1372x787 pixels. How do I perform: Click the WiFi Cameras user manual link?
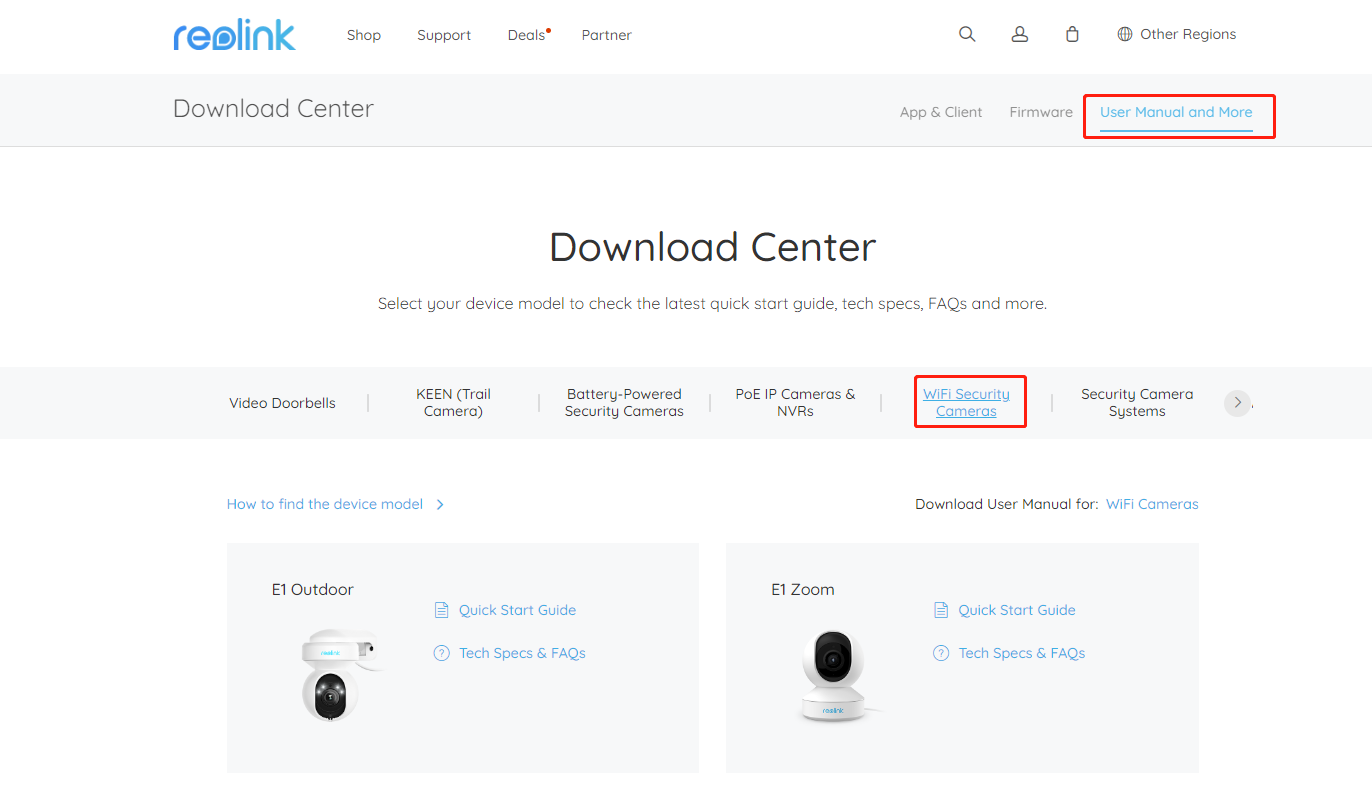point(1152,504)
